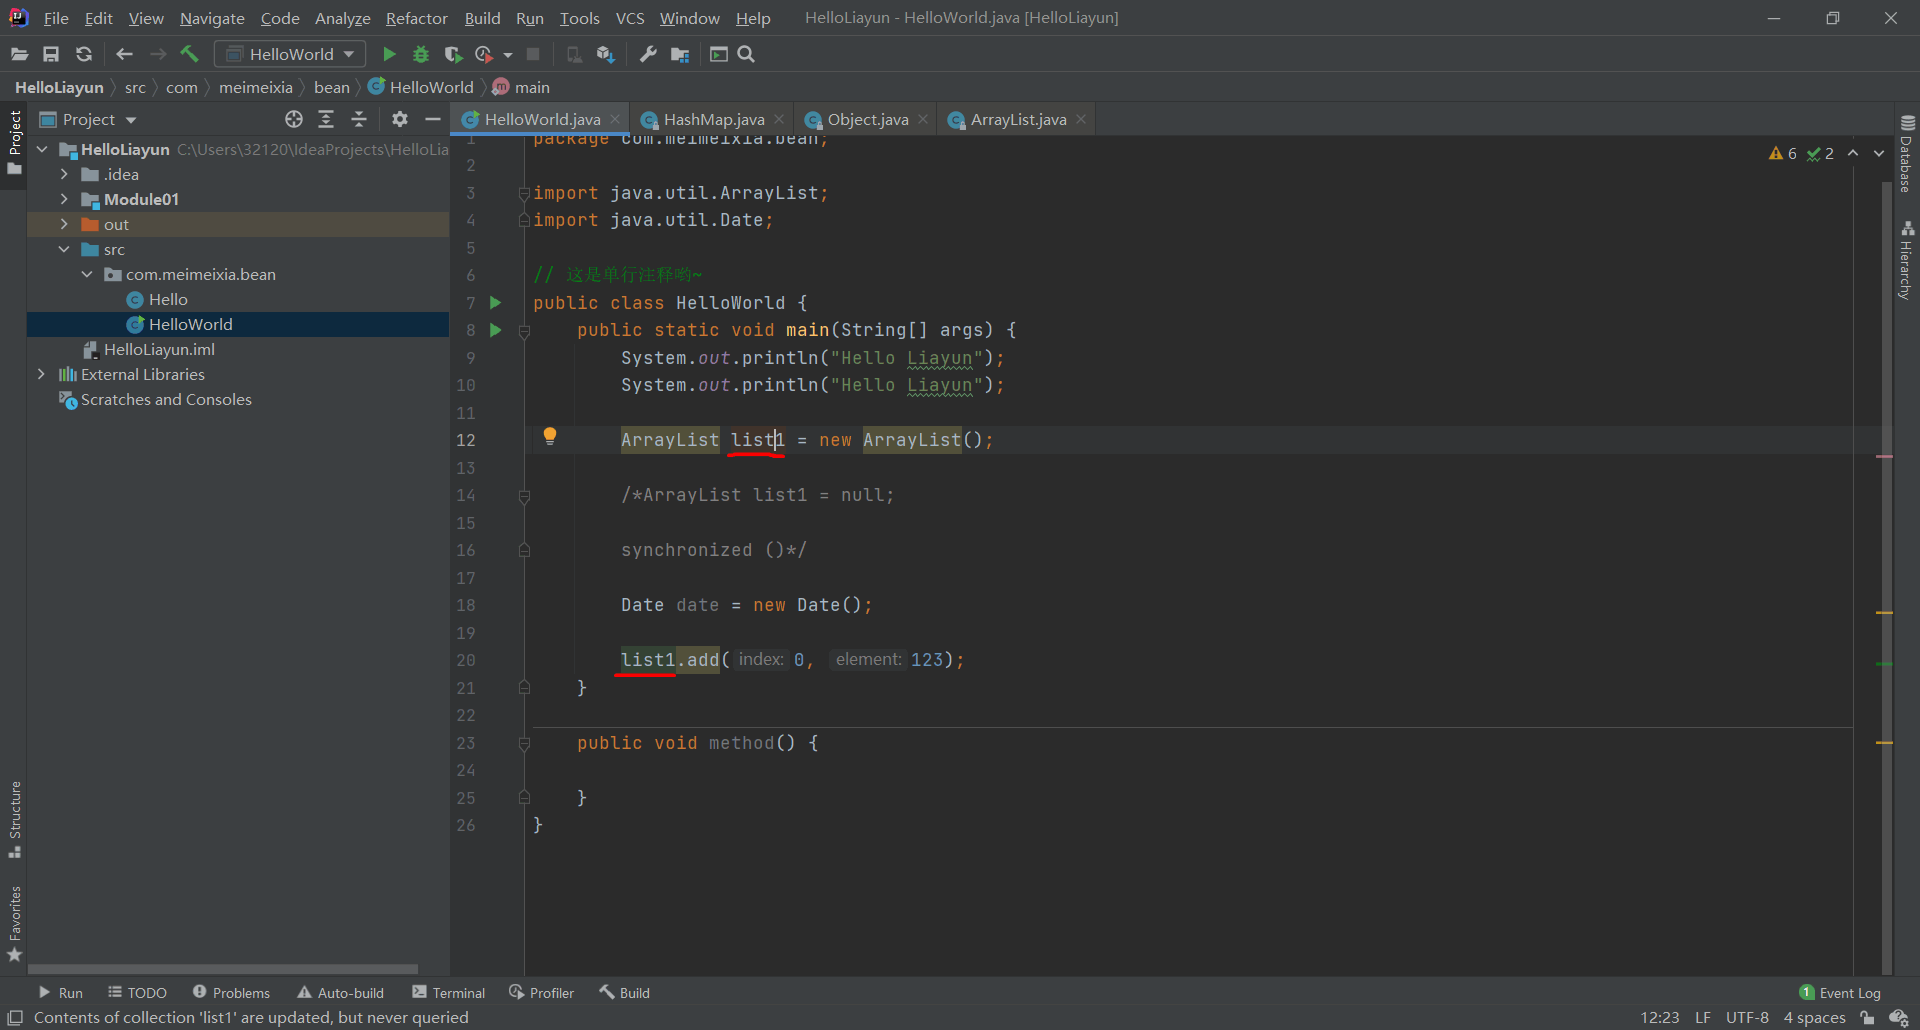This screenshot has height=1030, width=1920.
Task: Toggle the Run tool window button
Action: pyautogui.click(x=60, y=993)
